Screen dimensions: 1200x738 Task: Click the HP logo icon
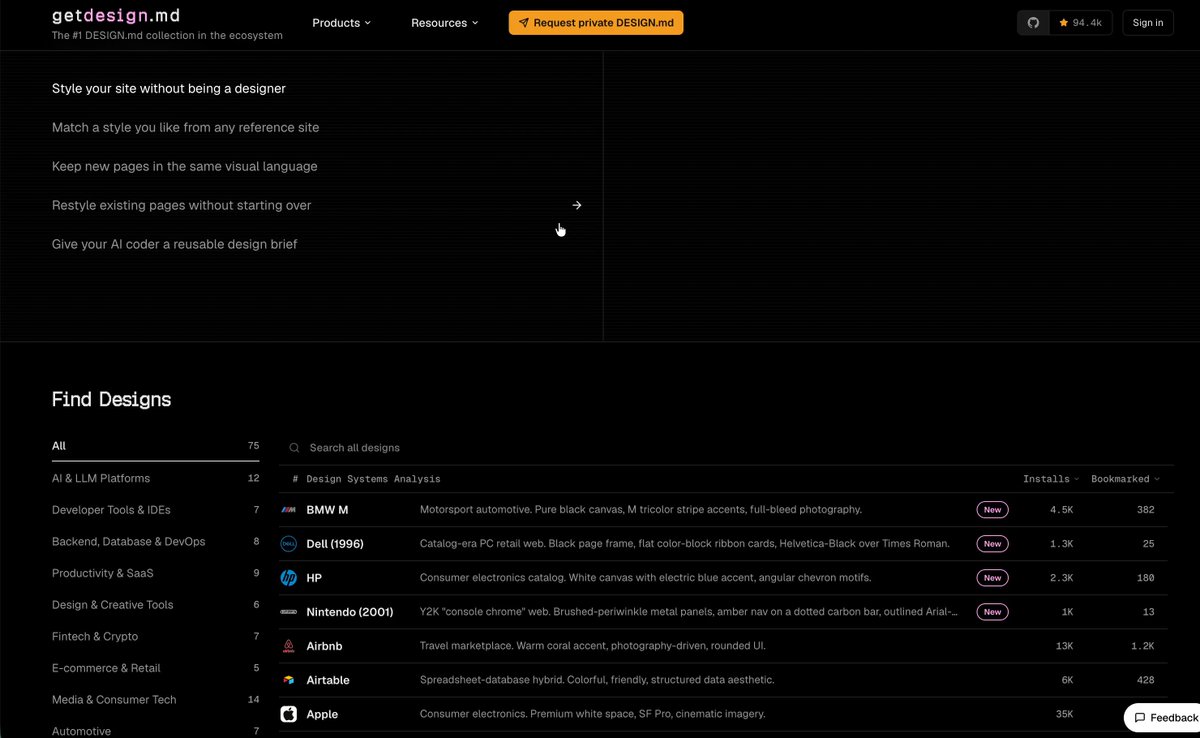pos(288,578)
